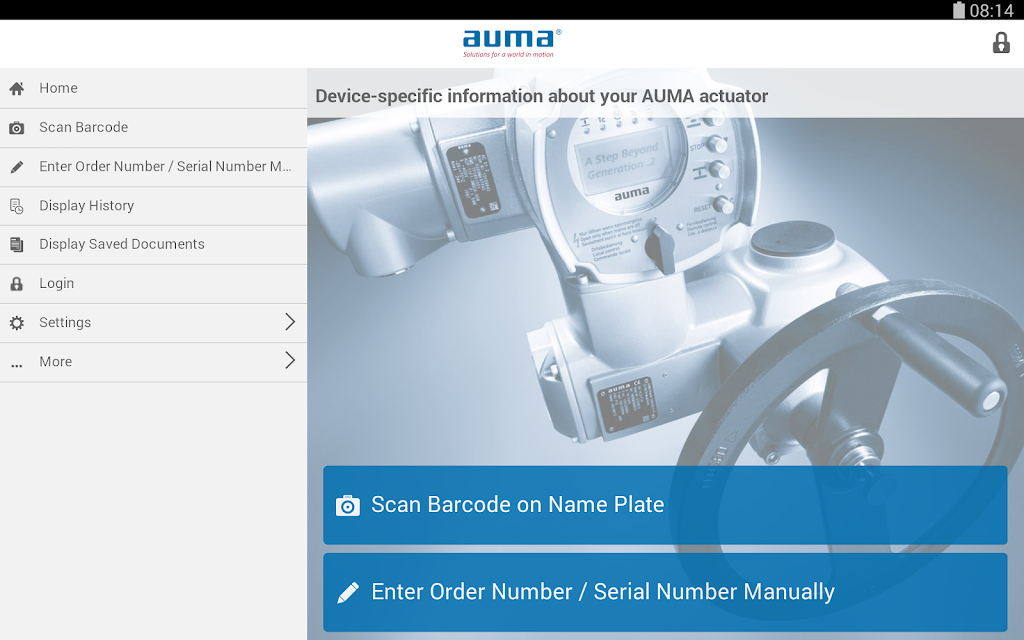Open Display History menu entry
The height and width of the screenshot is (640, 1024).
(153, 206)
